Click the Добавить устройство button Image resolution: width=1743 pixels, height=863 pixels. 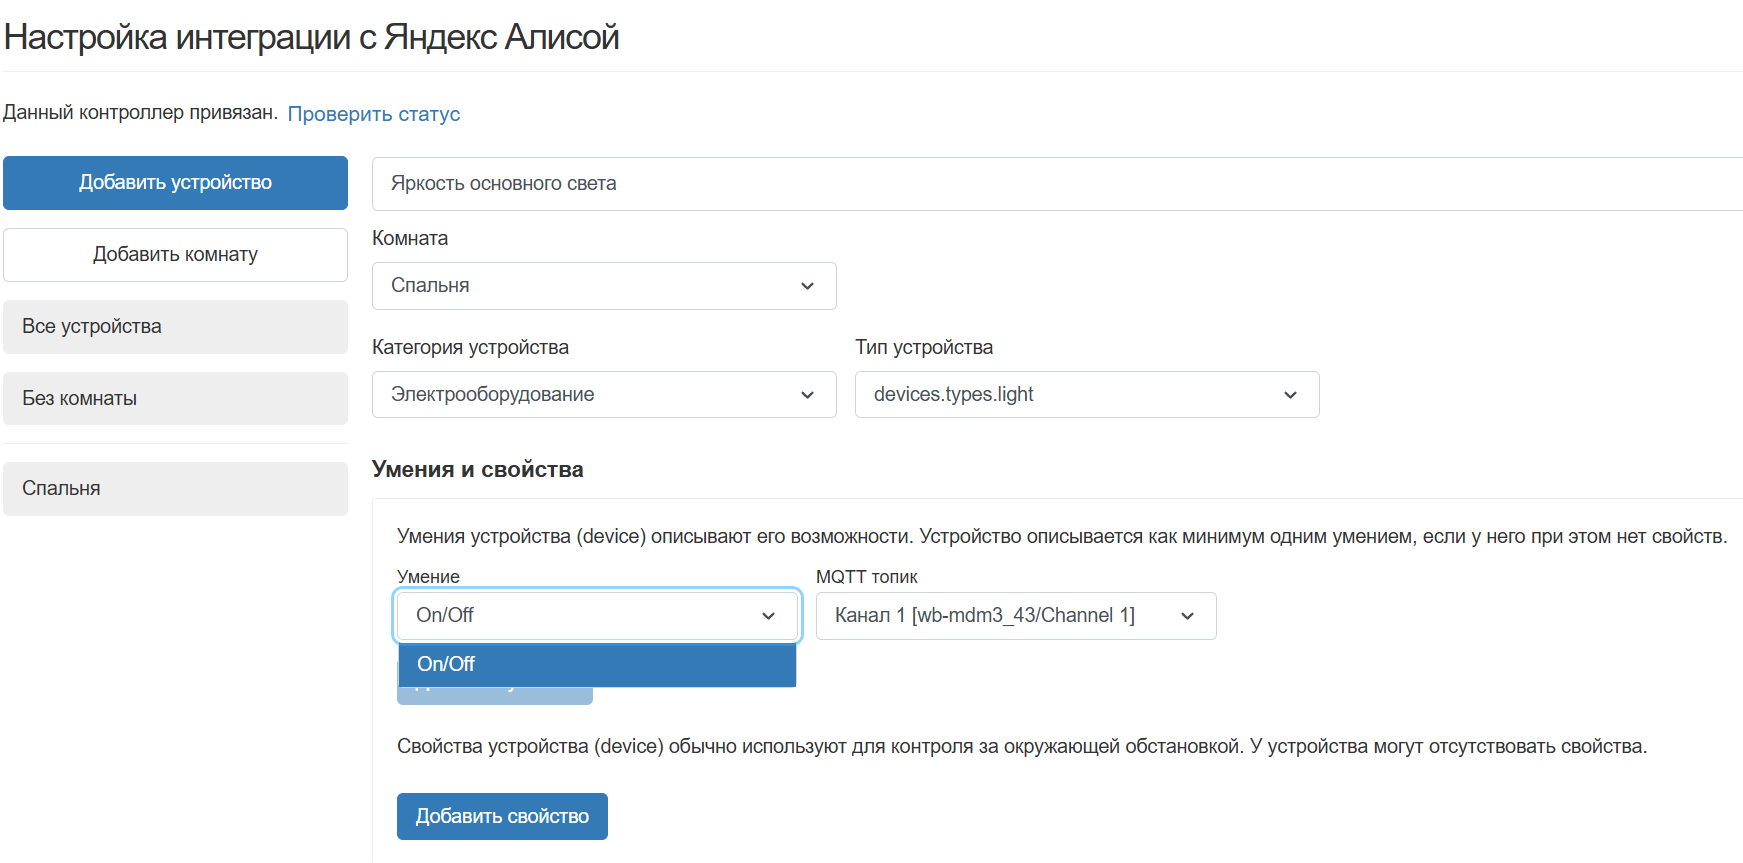pos(175,183)
